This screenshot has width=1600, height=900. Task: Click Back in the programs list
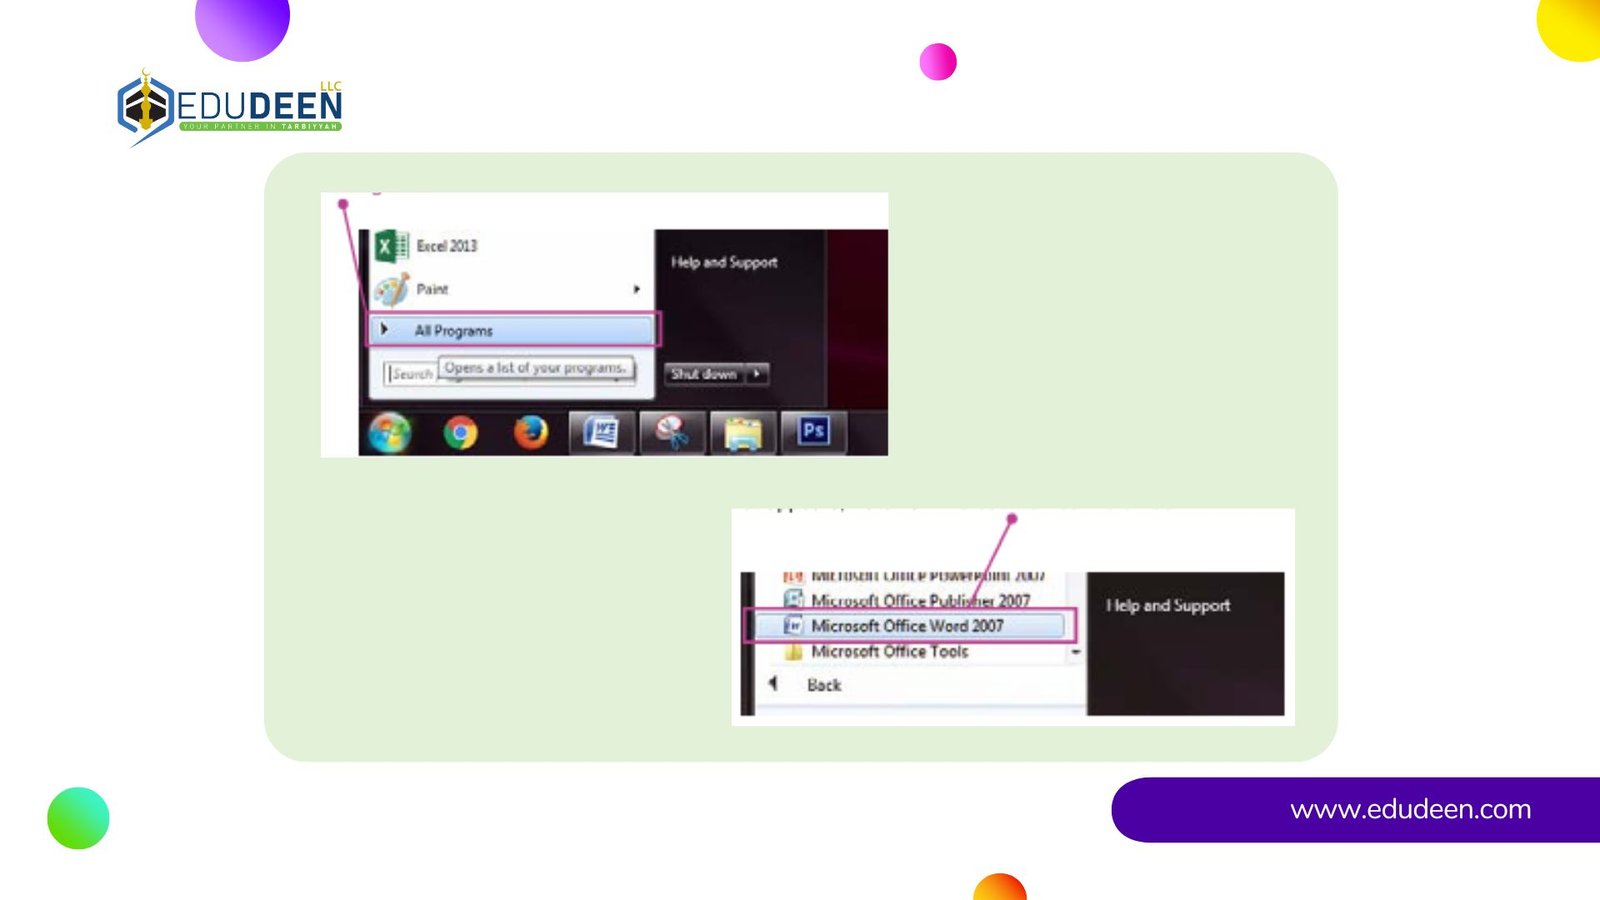[823, 685]
